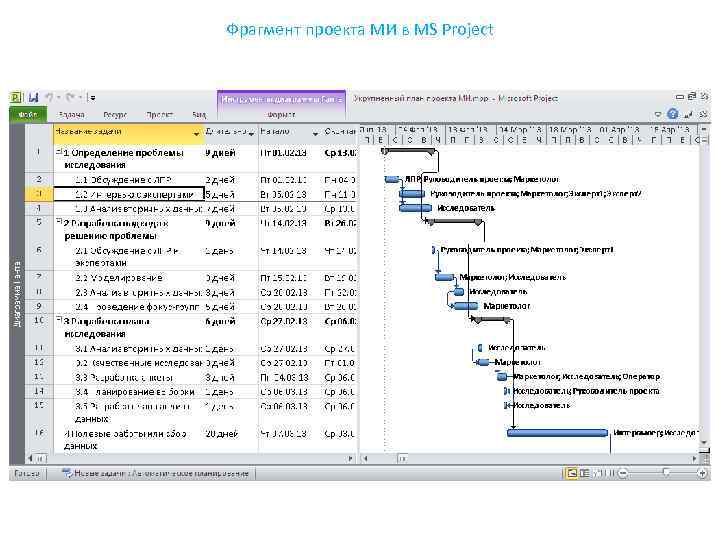Image resolution: width=720 pixels, height=540 pixels.
Task: Select task 3.3 Разработка анкеты
Action: pyautogui.click(x=124, y=377)
